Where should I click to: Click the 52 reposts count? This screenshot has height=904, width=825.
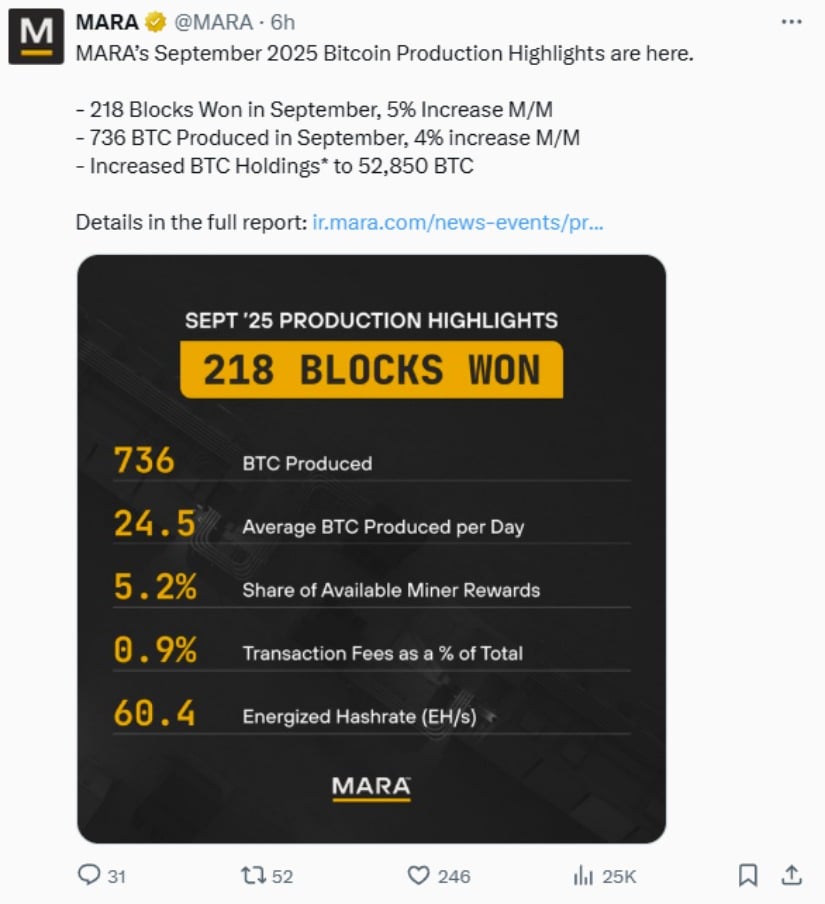[282, 876]
